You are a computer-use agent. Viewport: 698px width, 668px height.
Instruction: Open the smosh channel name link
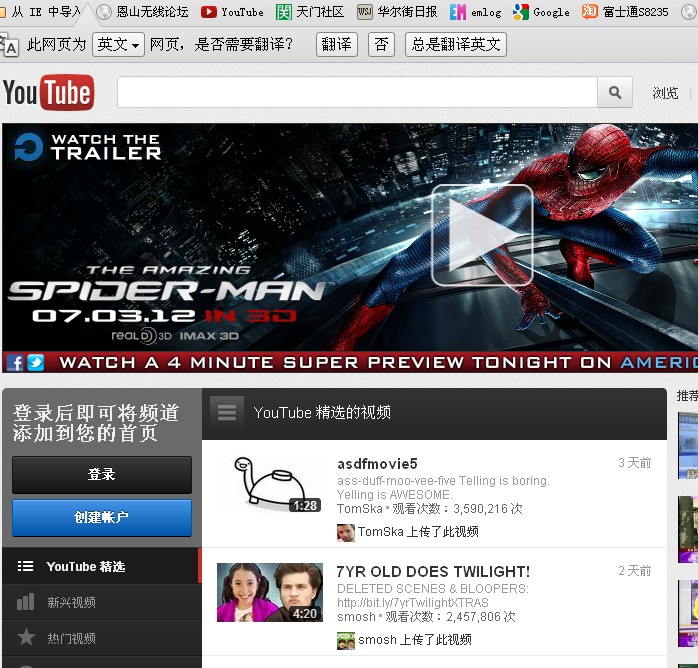pyautogui.click(x=357, y=617)
